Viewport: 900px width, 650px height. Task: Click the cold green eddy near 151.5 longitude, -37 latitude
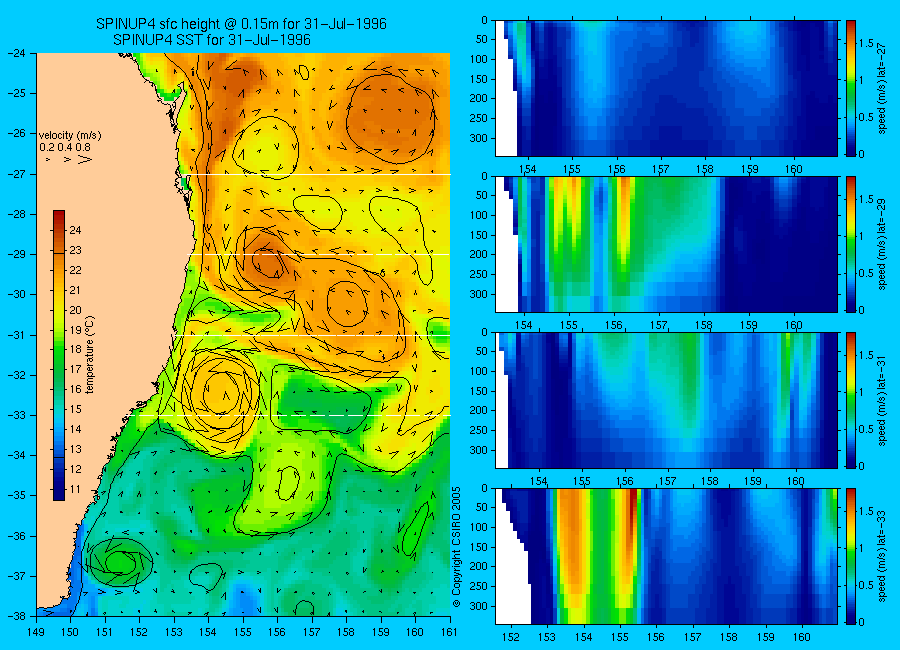point(121,562)
